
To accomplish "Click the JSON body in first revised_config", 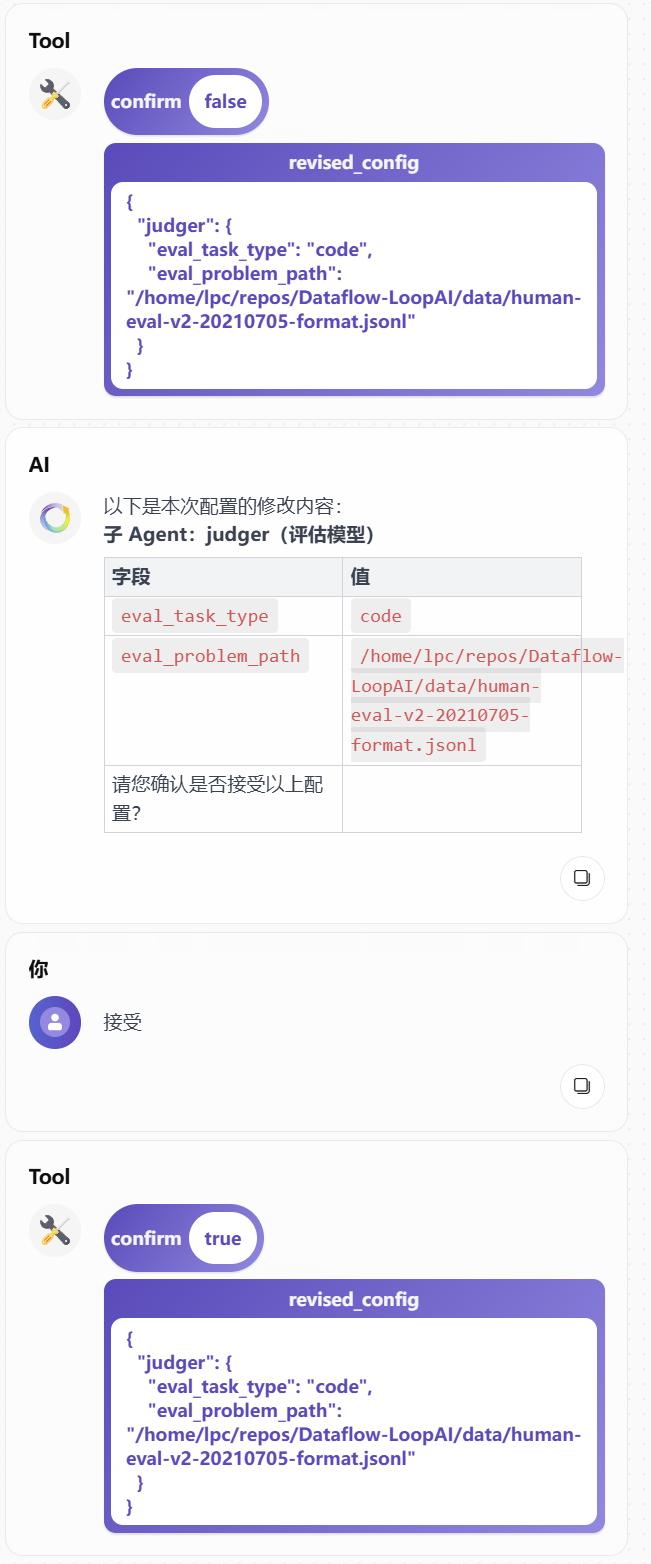I will pos(354,285).
